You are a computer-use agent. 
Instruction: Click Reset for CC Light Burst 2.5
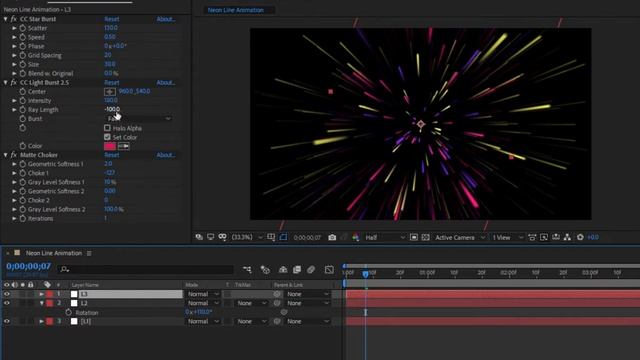[x=111, y=82]
